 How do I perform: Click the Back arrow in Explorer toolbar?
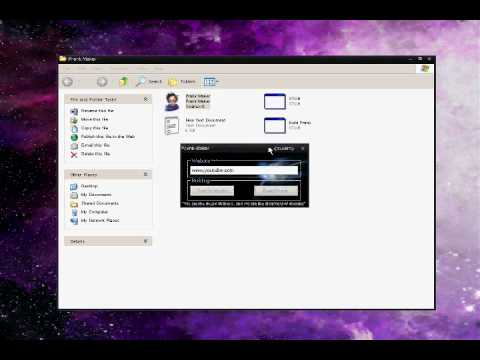(x=68, y=82)
